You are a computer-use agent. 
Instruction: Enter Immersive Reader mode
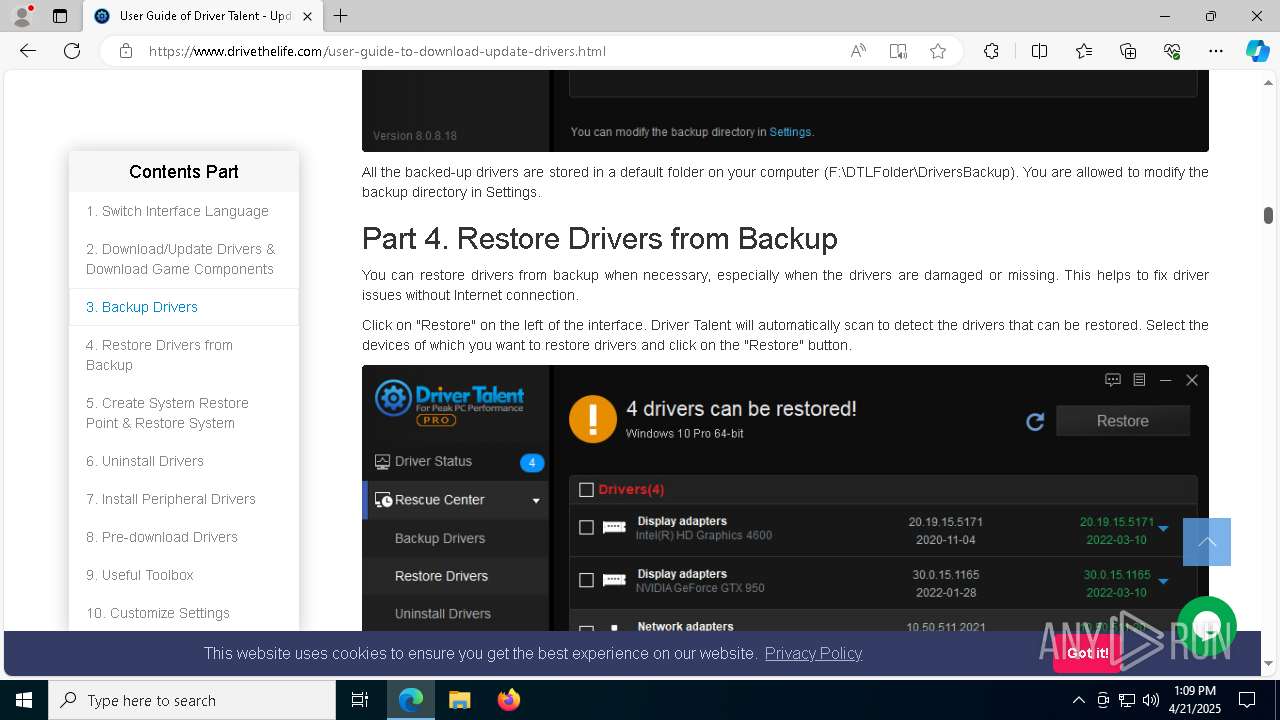pyautogui.click(x=898, y=51)
